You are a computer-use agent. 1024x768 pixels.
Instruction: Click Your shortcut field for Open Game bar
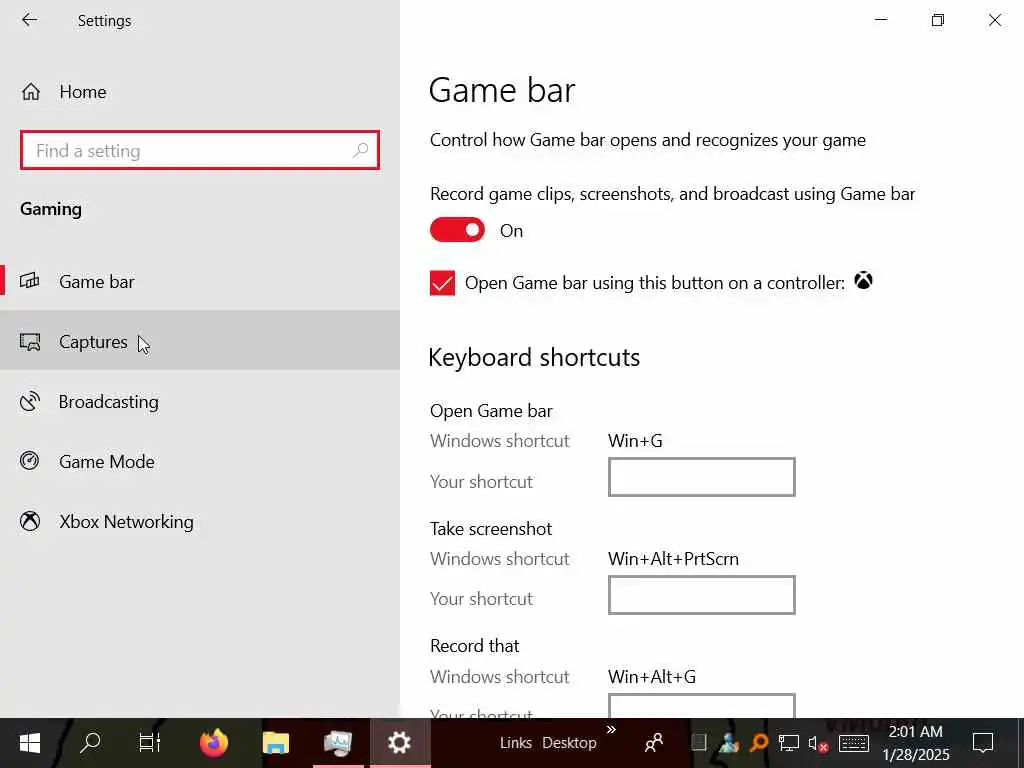[x=701, y=477]
